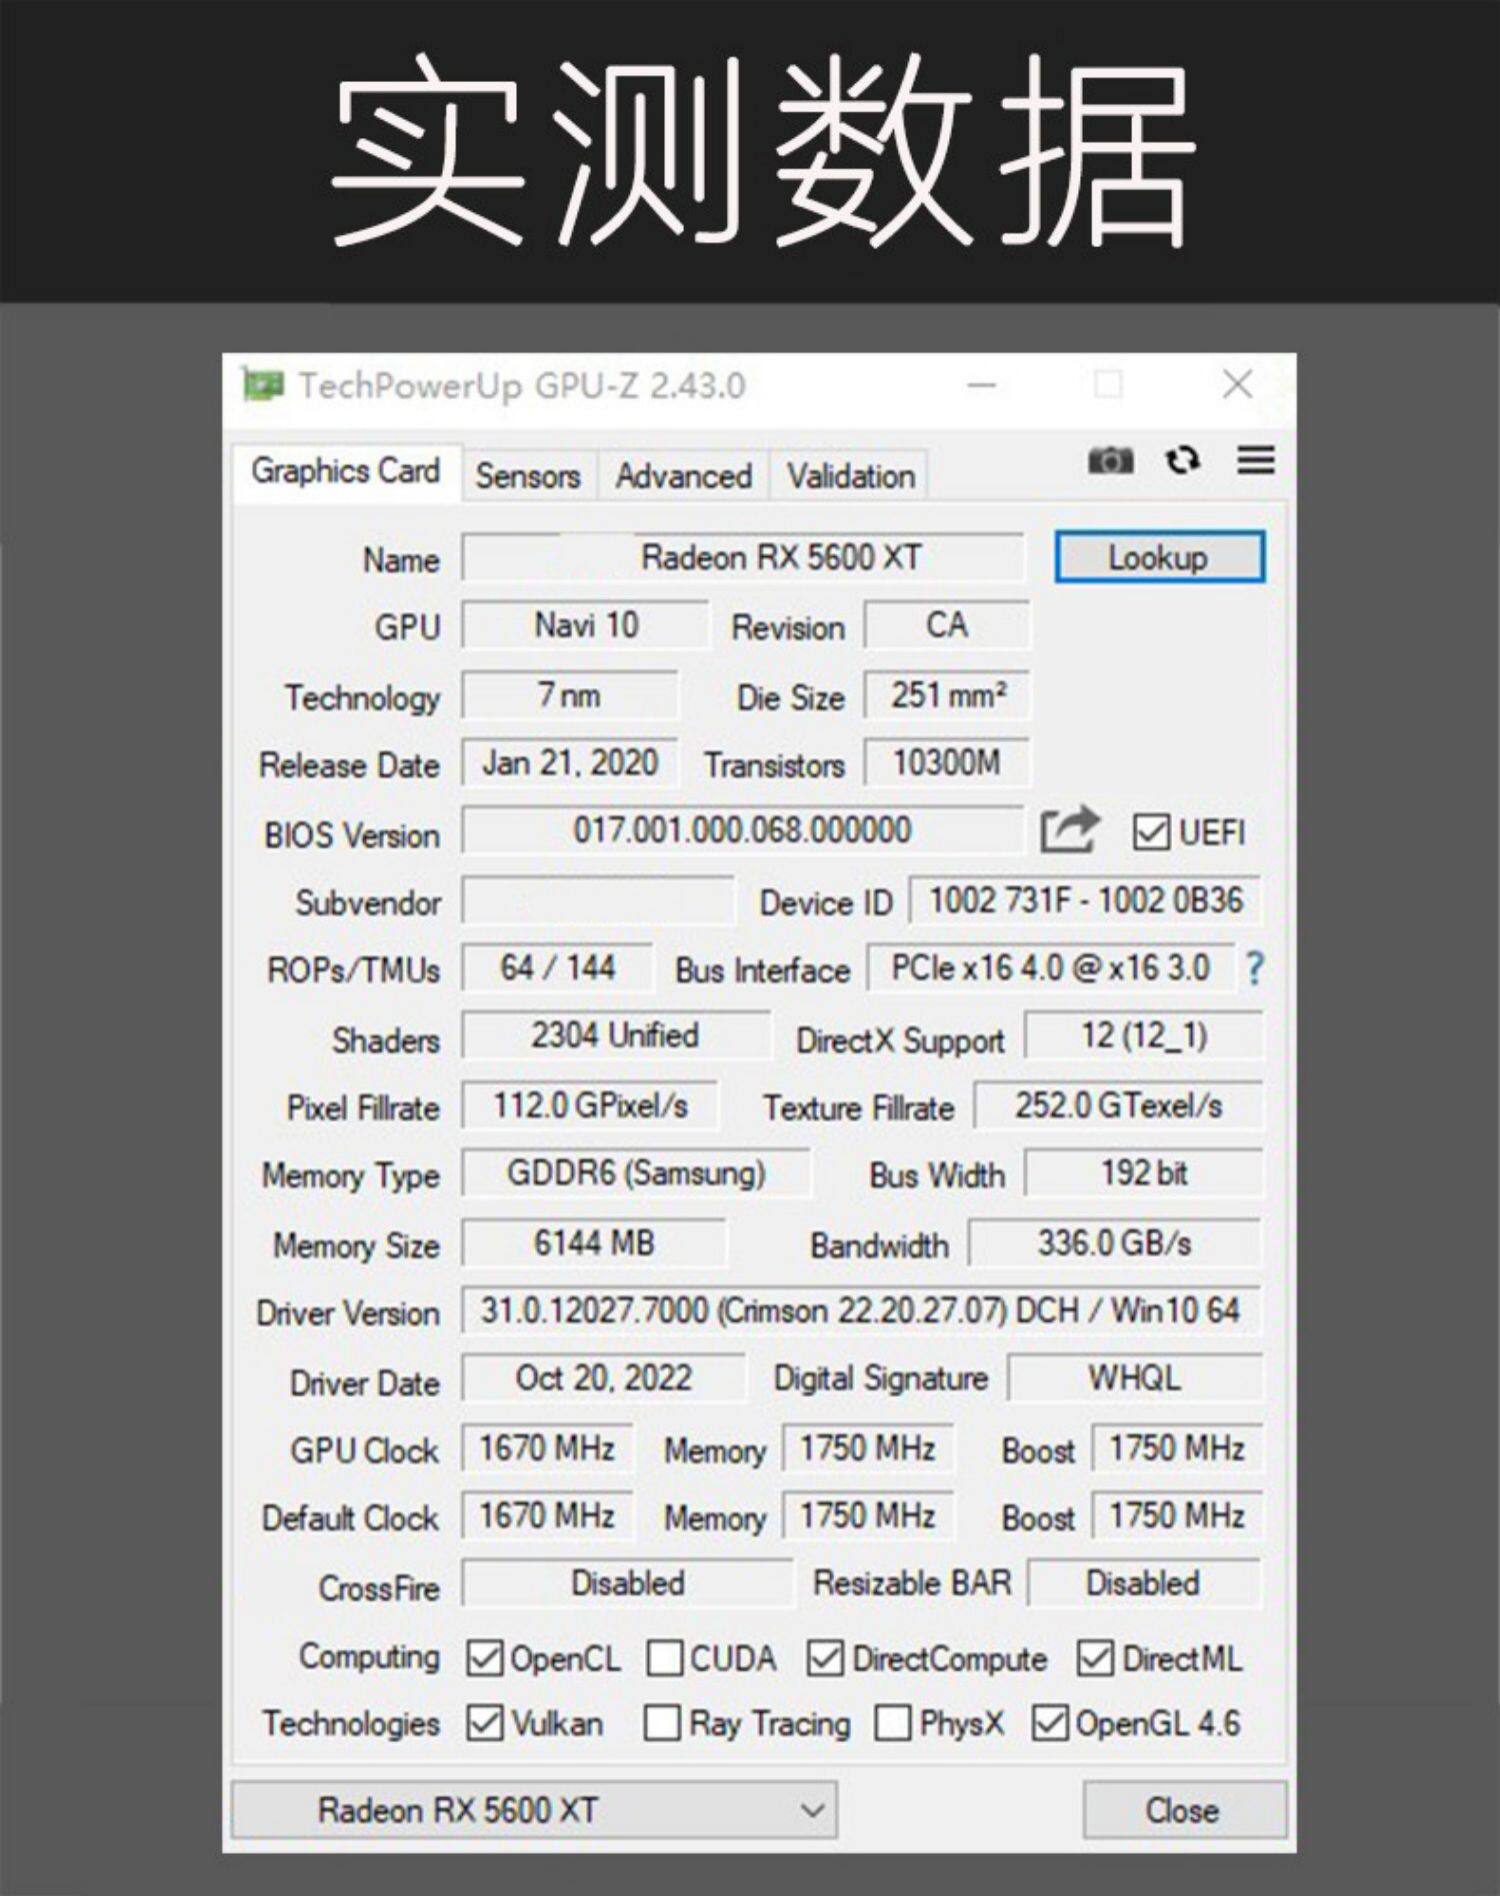Toggle the OpenCL checkbox
This screenshot has width=1500, height=1896.
(485, 1658)
